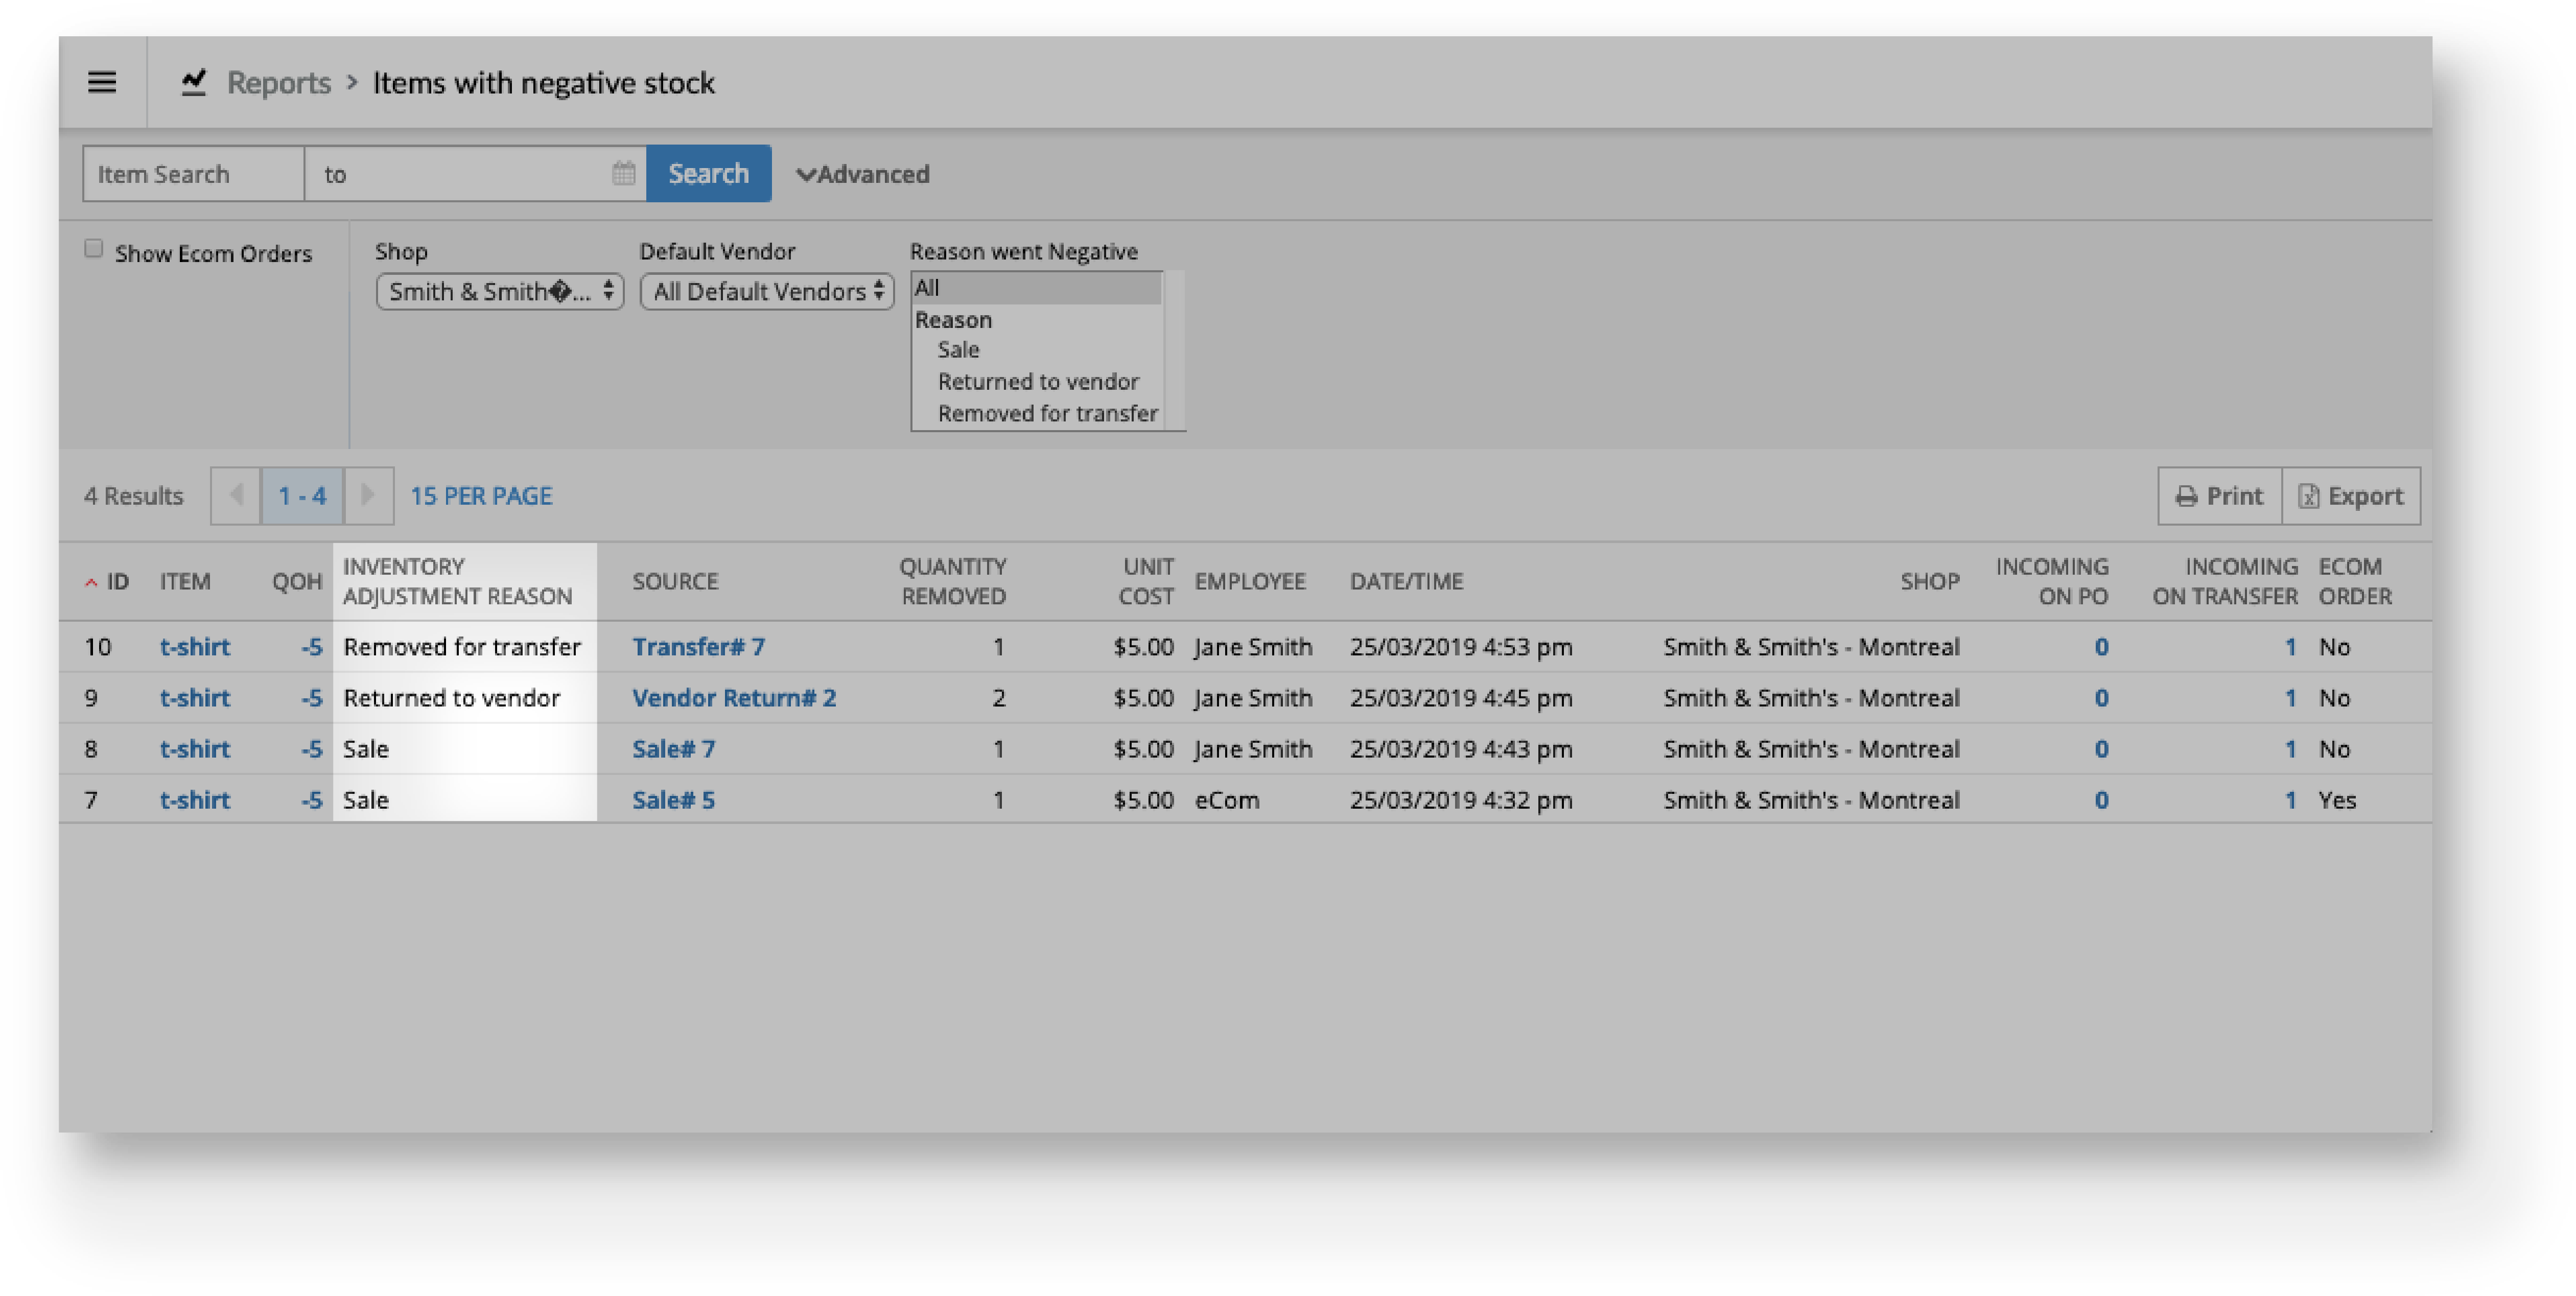Change the 15 PER PAGE setting
The height and width of the screenshot is (1296, 2576).
481,496
